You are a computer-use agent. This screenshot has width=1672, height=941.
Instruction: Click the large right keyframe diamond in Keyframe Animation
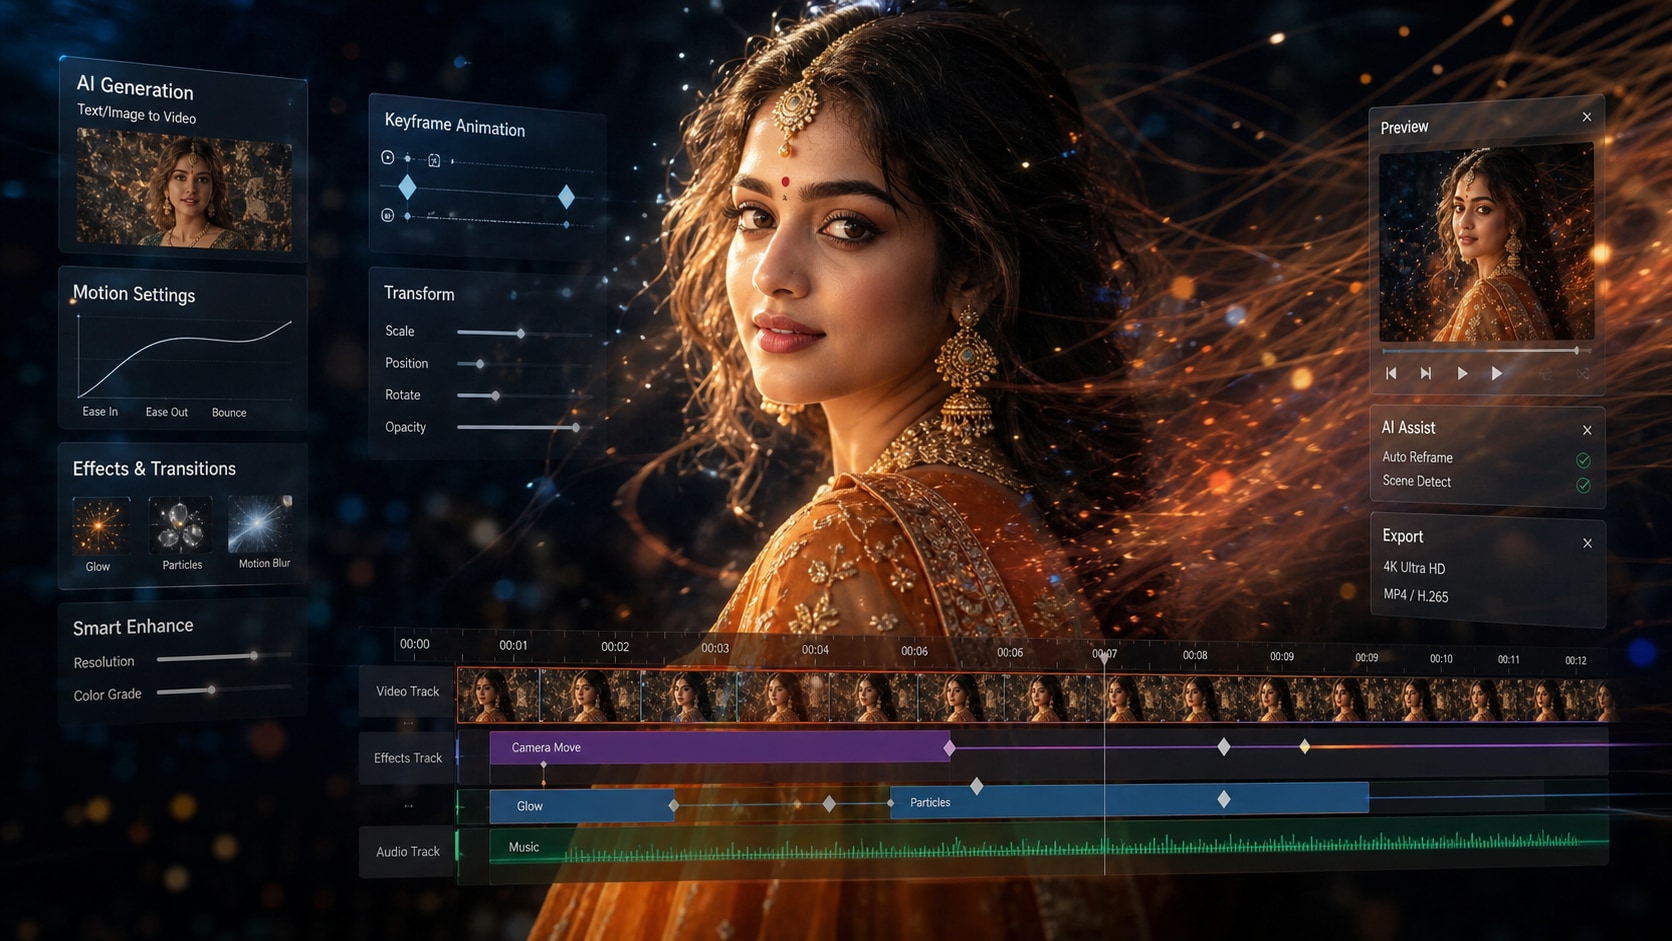tap(566, 196)
